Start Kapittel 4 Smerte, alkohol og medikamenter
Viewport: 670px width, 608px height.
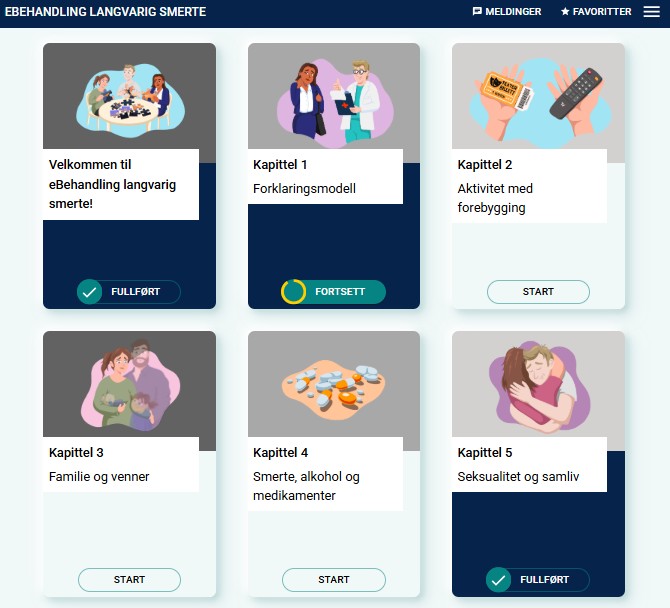pos(333,580)
